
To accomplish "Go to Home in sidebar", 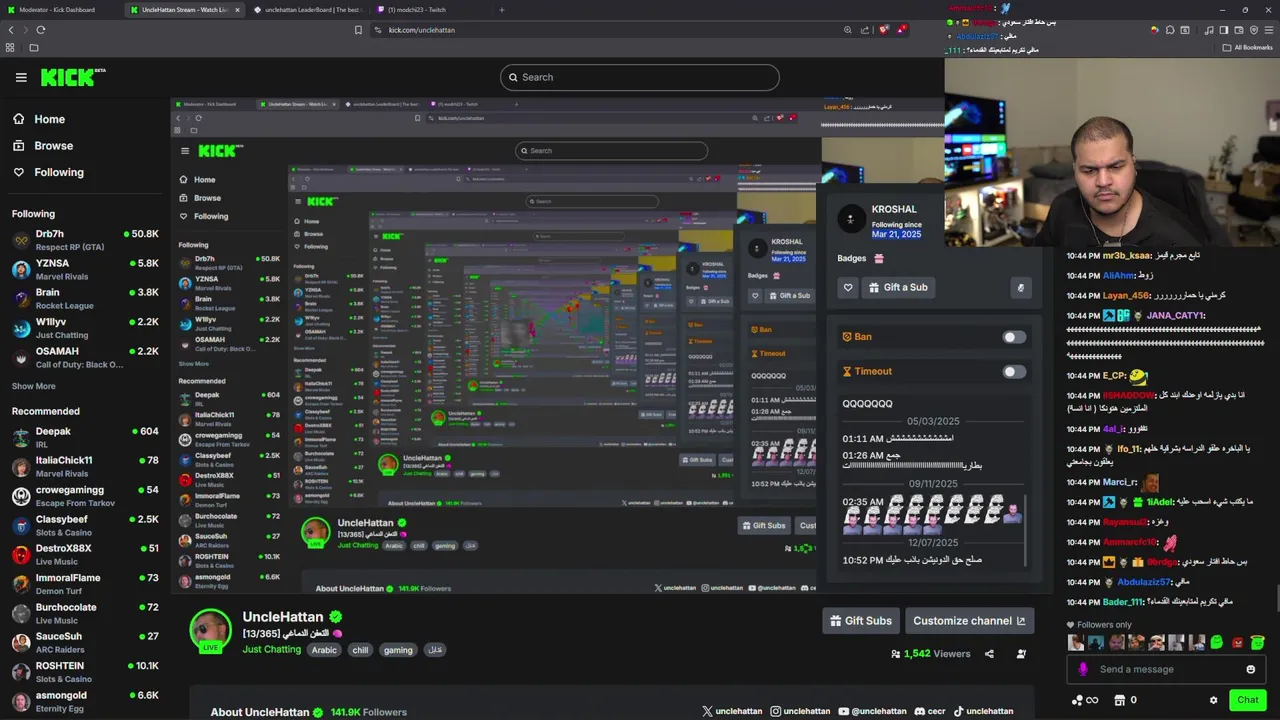I will tap(40, 119).
